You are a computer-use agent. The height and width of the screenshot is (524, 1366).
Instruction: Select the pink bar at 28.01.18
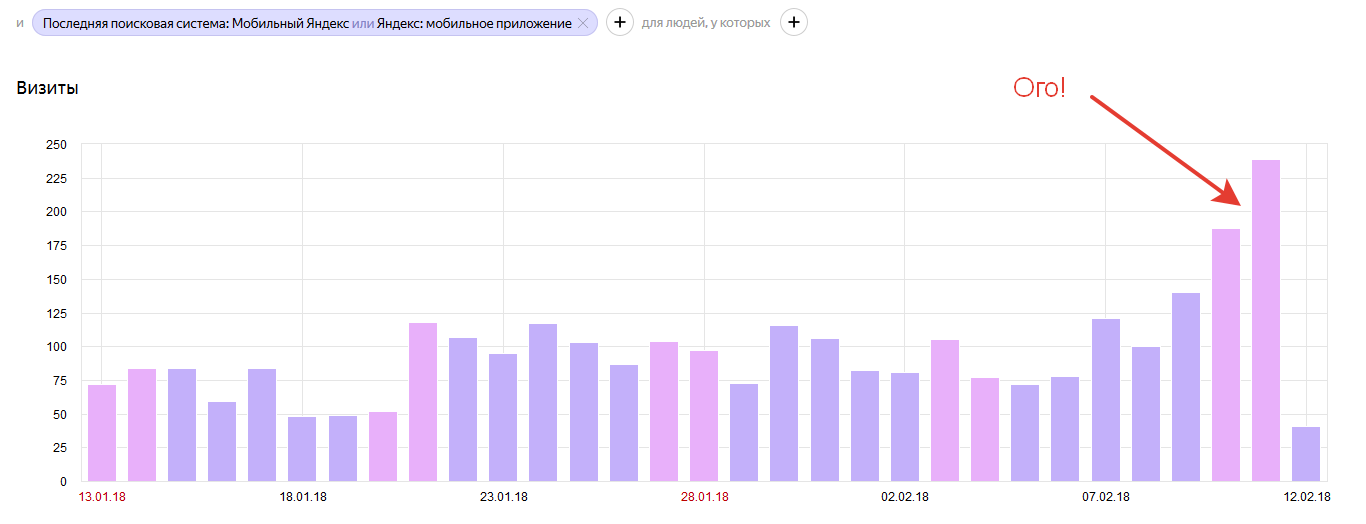[704, 416]
